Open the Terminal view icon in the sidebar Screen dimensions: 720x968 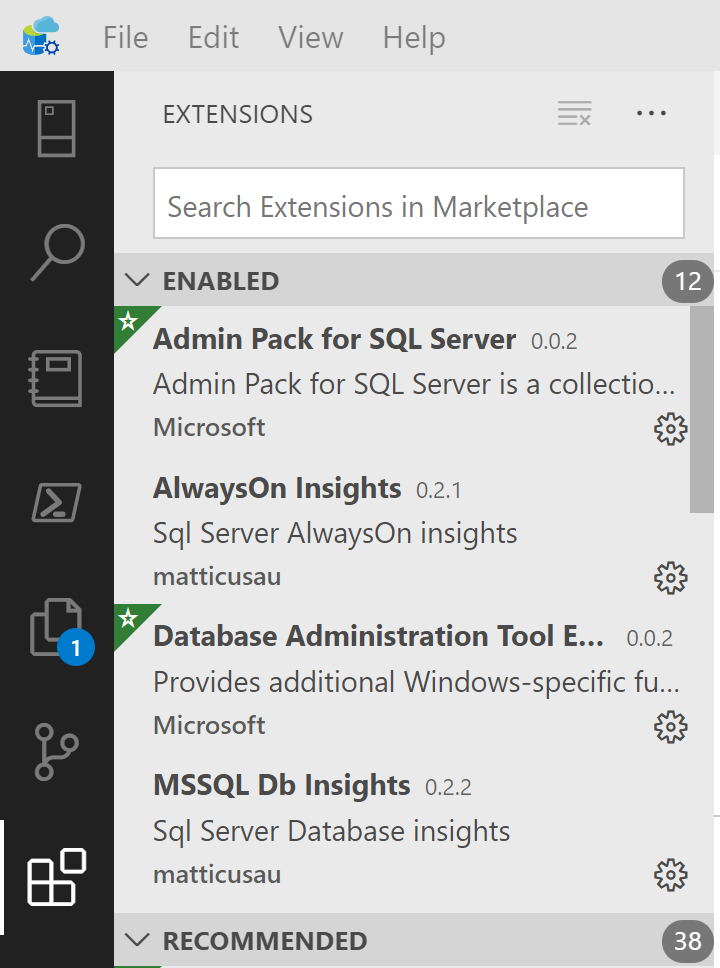pos(57,502)
